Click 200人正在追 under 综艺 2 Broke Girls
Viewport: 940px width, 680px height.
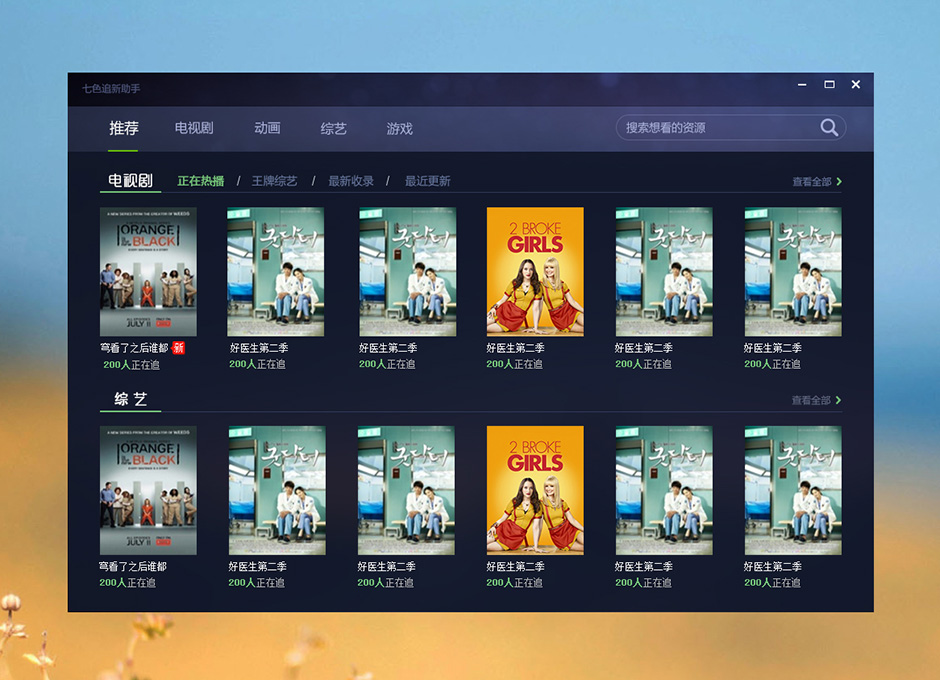pyautogui.click(x=514, y=582)
